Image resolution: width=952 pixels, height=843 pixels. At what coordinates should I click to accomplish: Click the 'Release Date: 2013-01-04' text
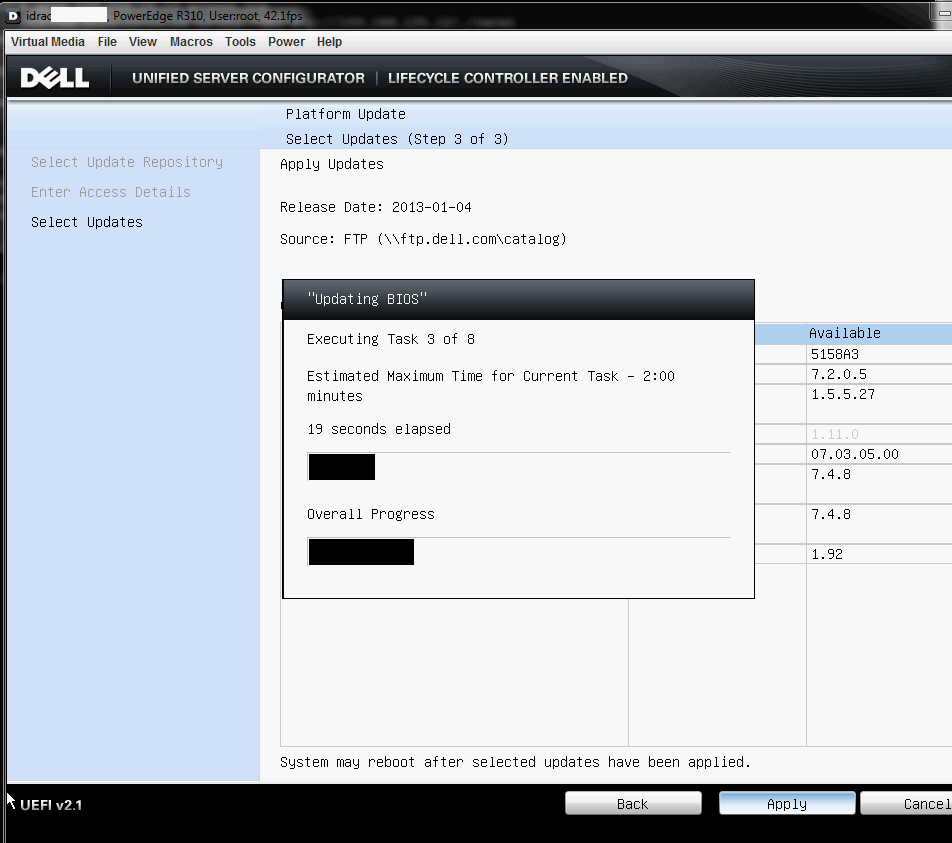pyautogui.click(x=376, y=207)
